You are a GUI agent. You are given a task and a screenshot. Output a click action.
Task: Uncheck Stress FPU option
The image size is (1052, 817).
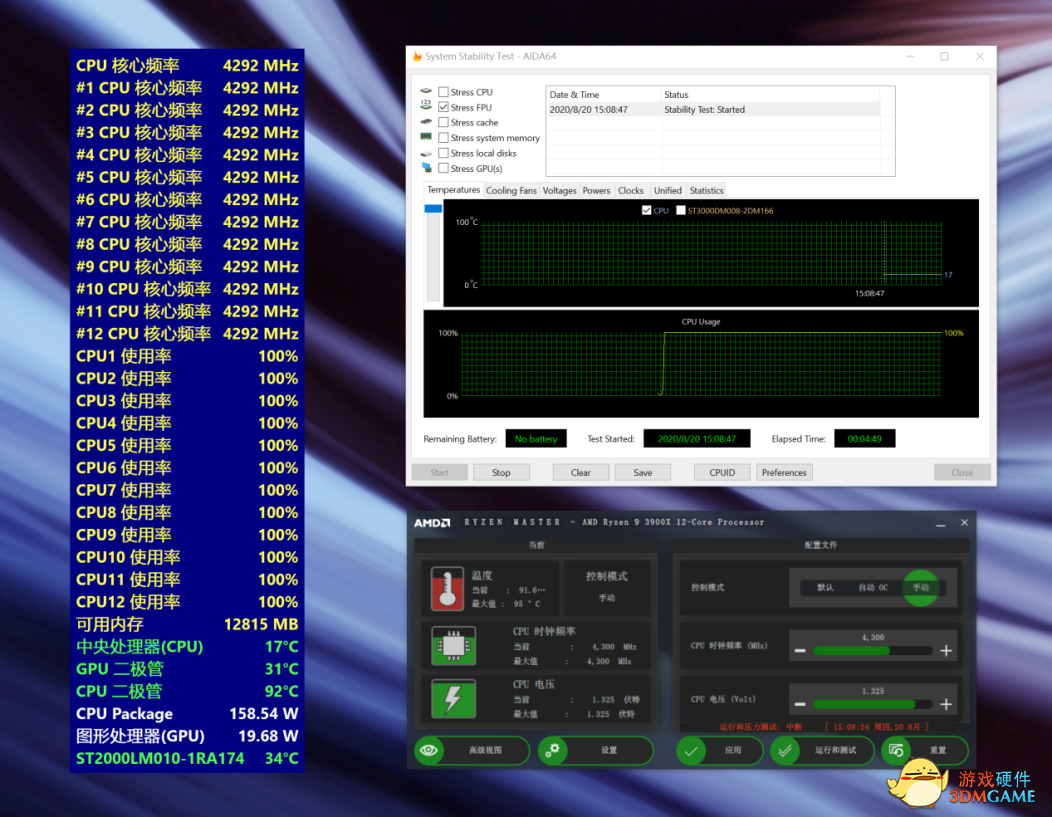tap(443, 107)
